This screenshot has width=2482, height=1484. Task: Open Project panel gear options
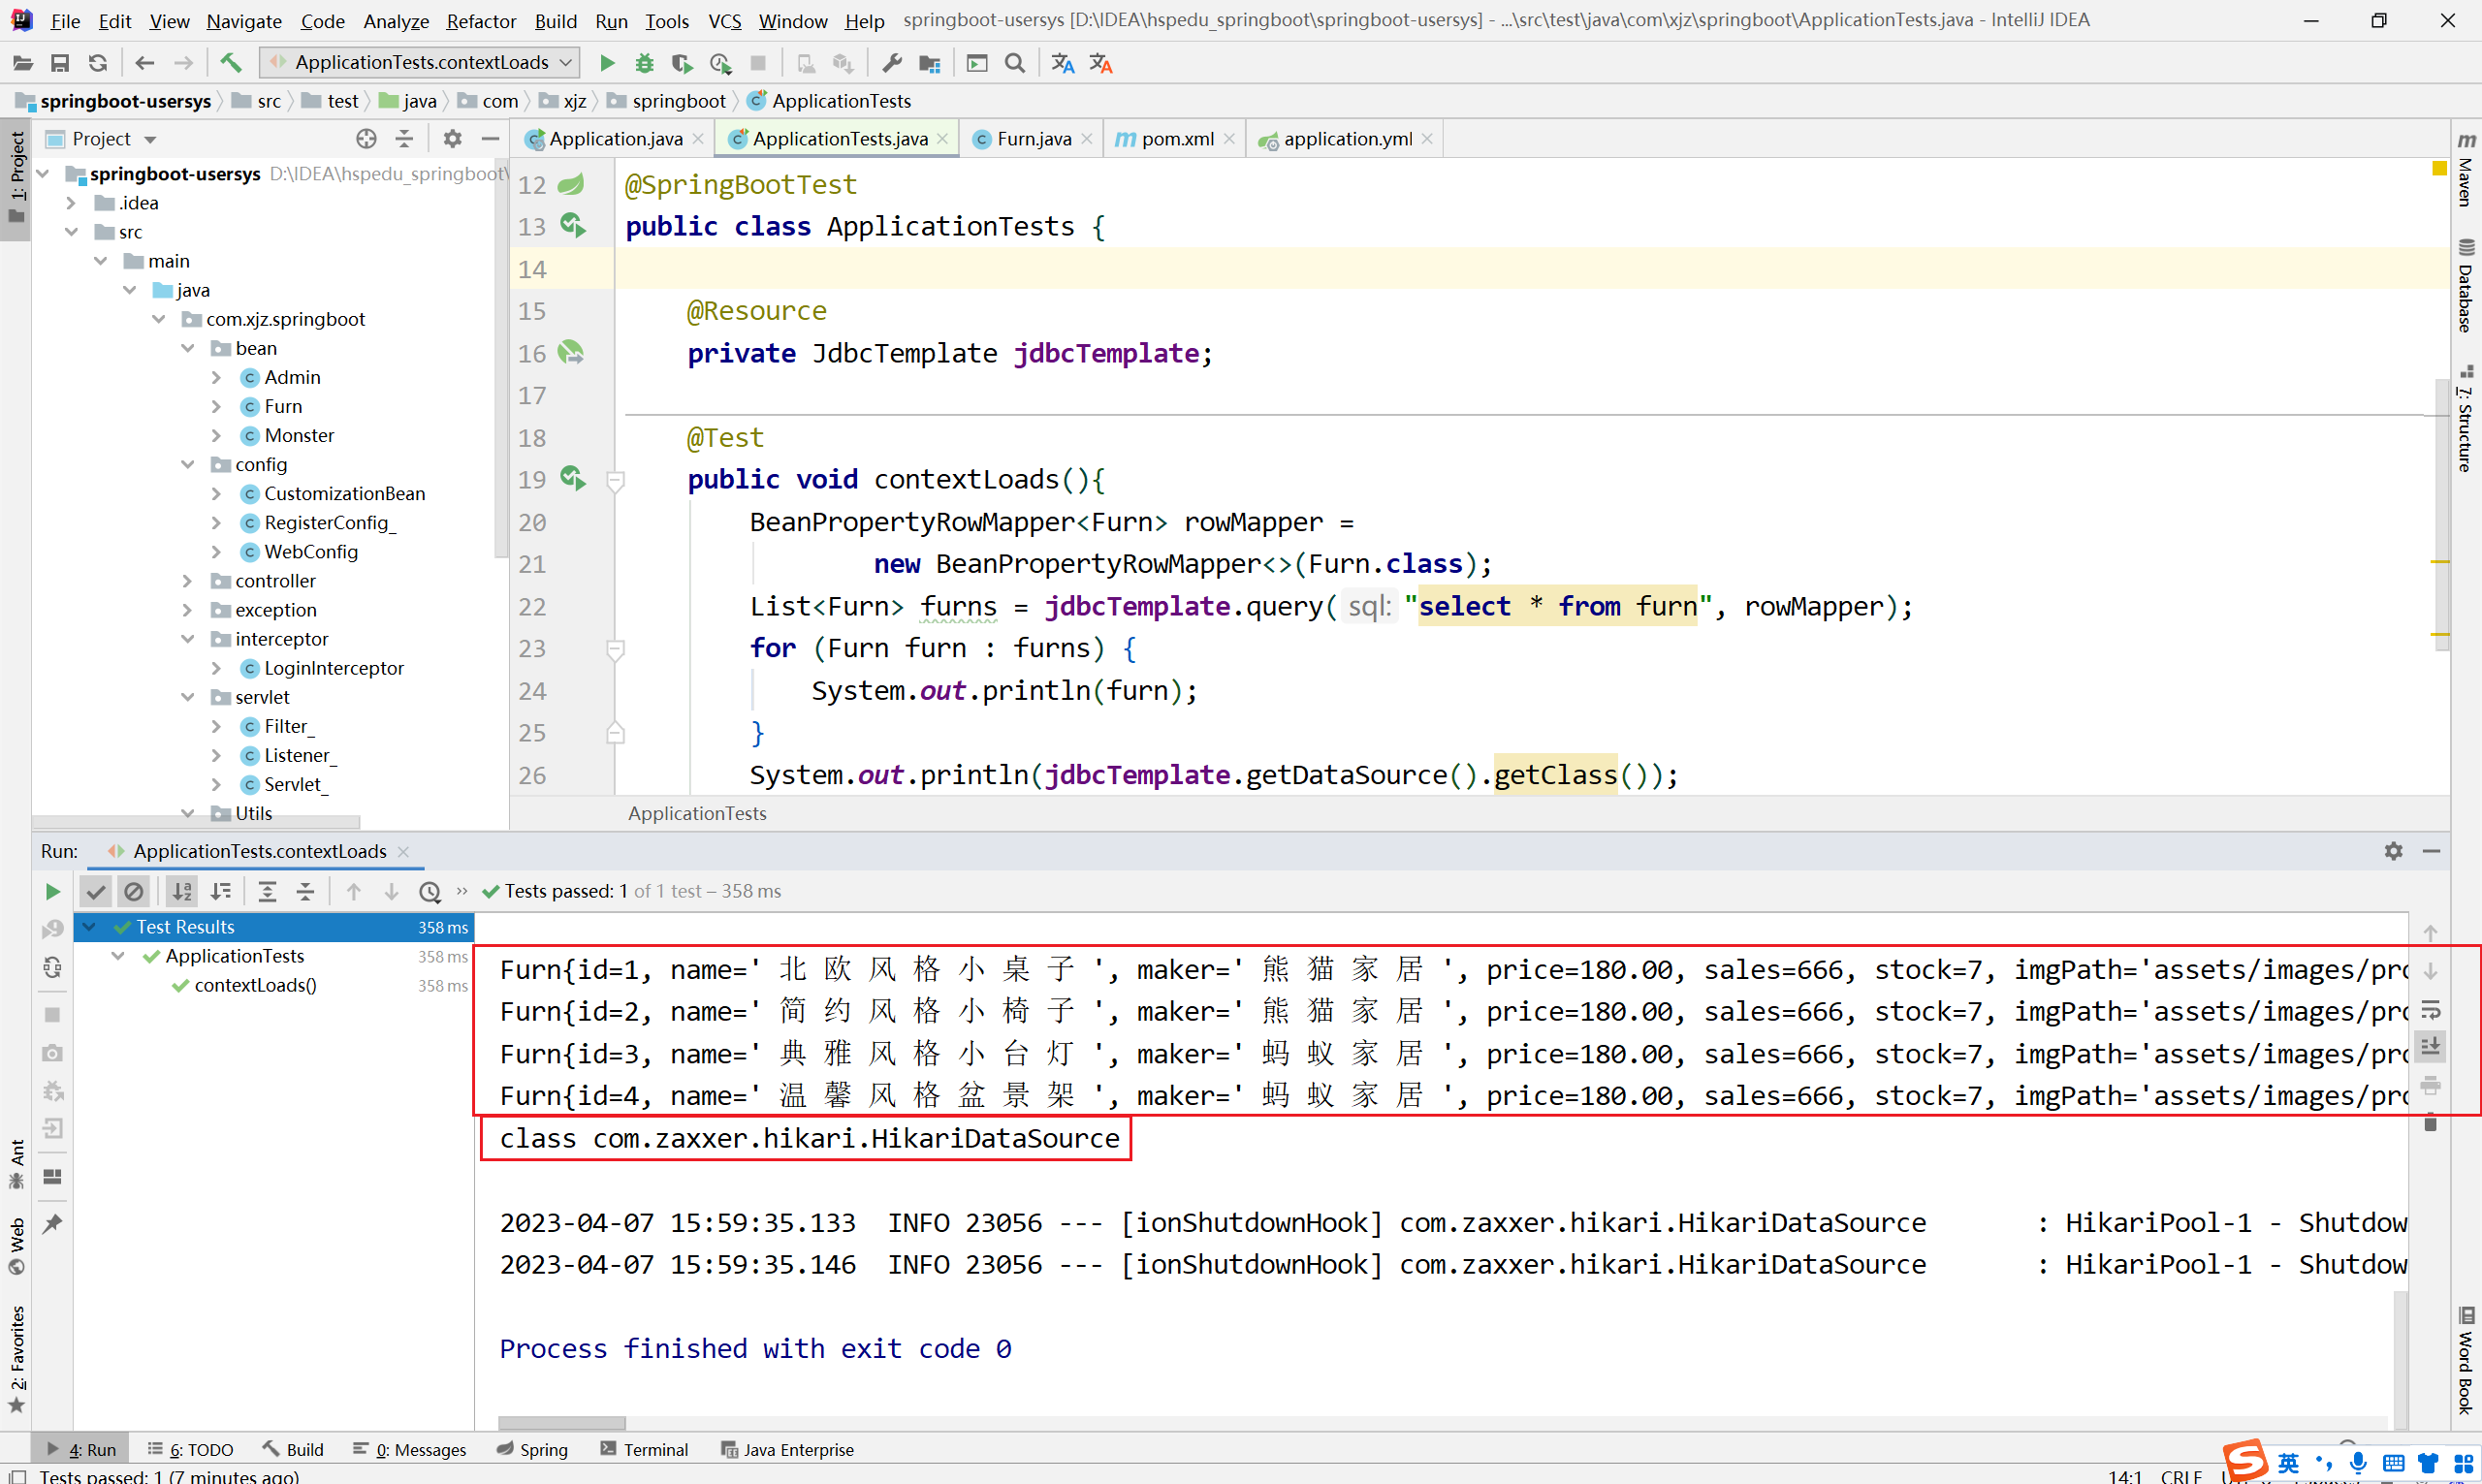tap(452, 139)
